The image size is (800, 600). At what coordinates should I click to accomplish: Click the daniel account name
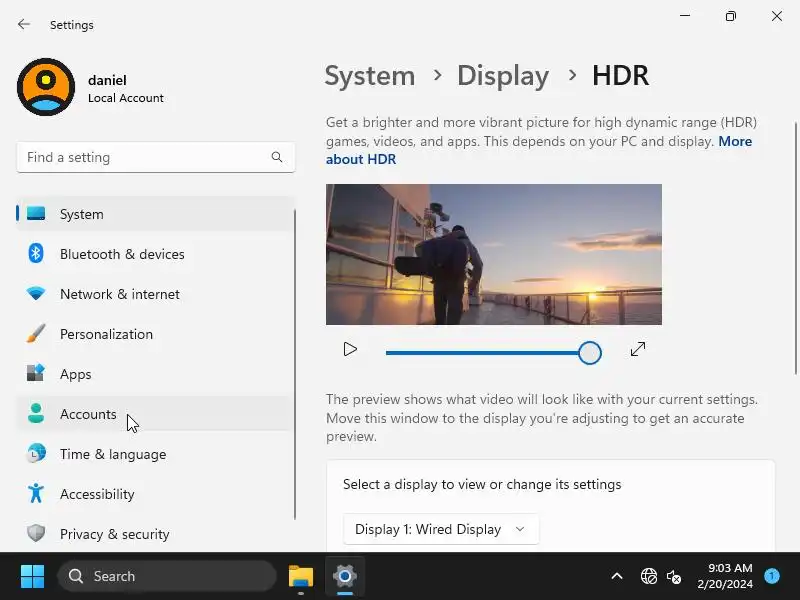pyautogui.click(x=107, y=80)
